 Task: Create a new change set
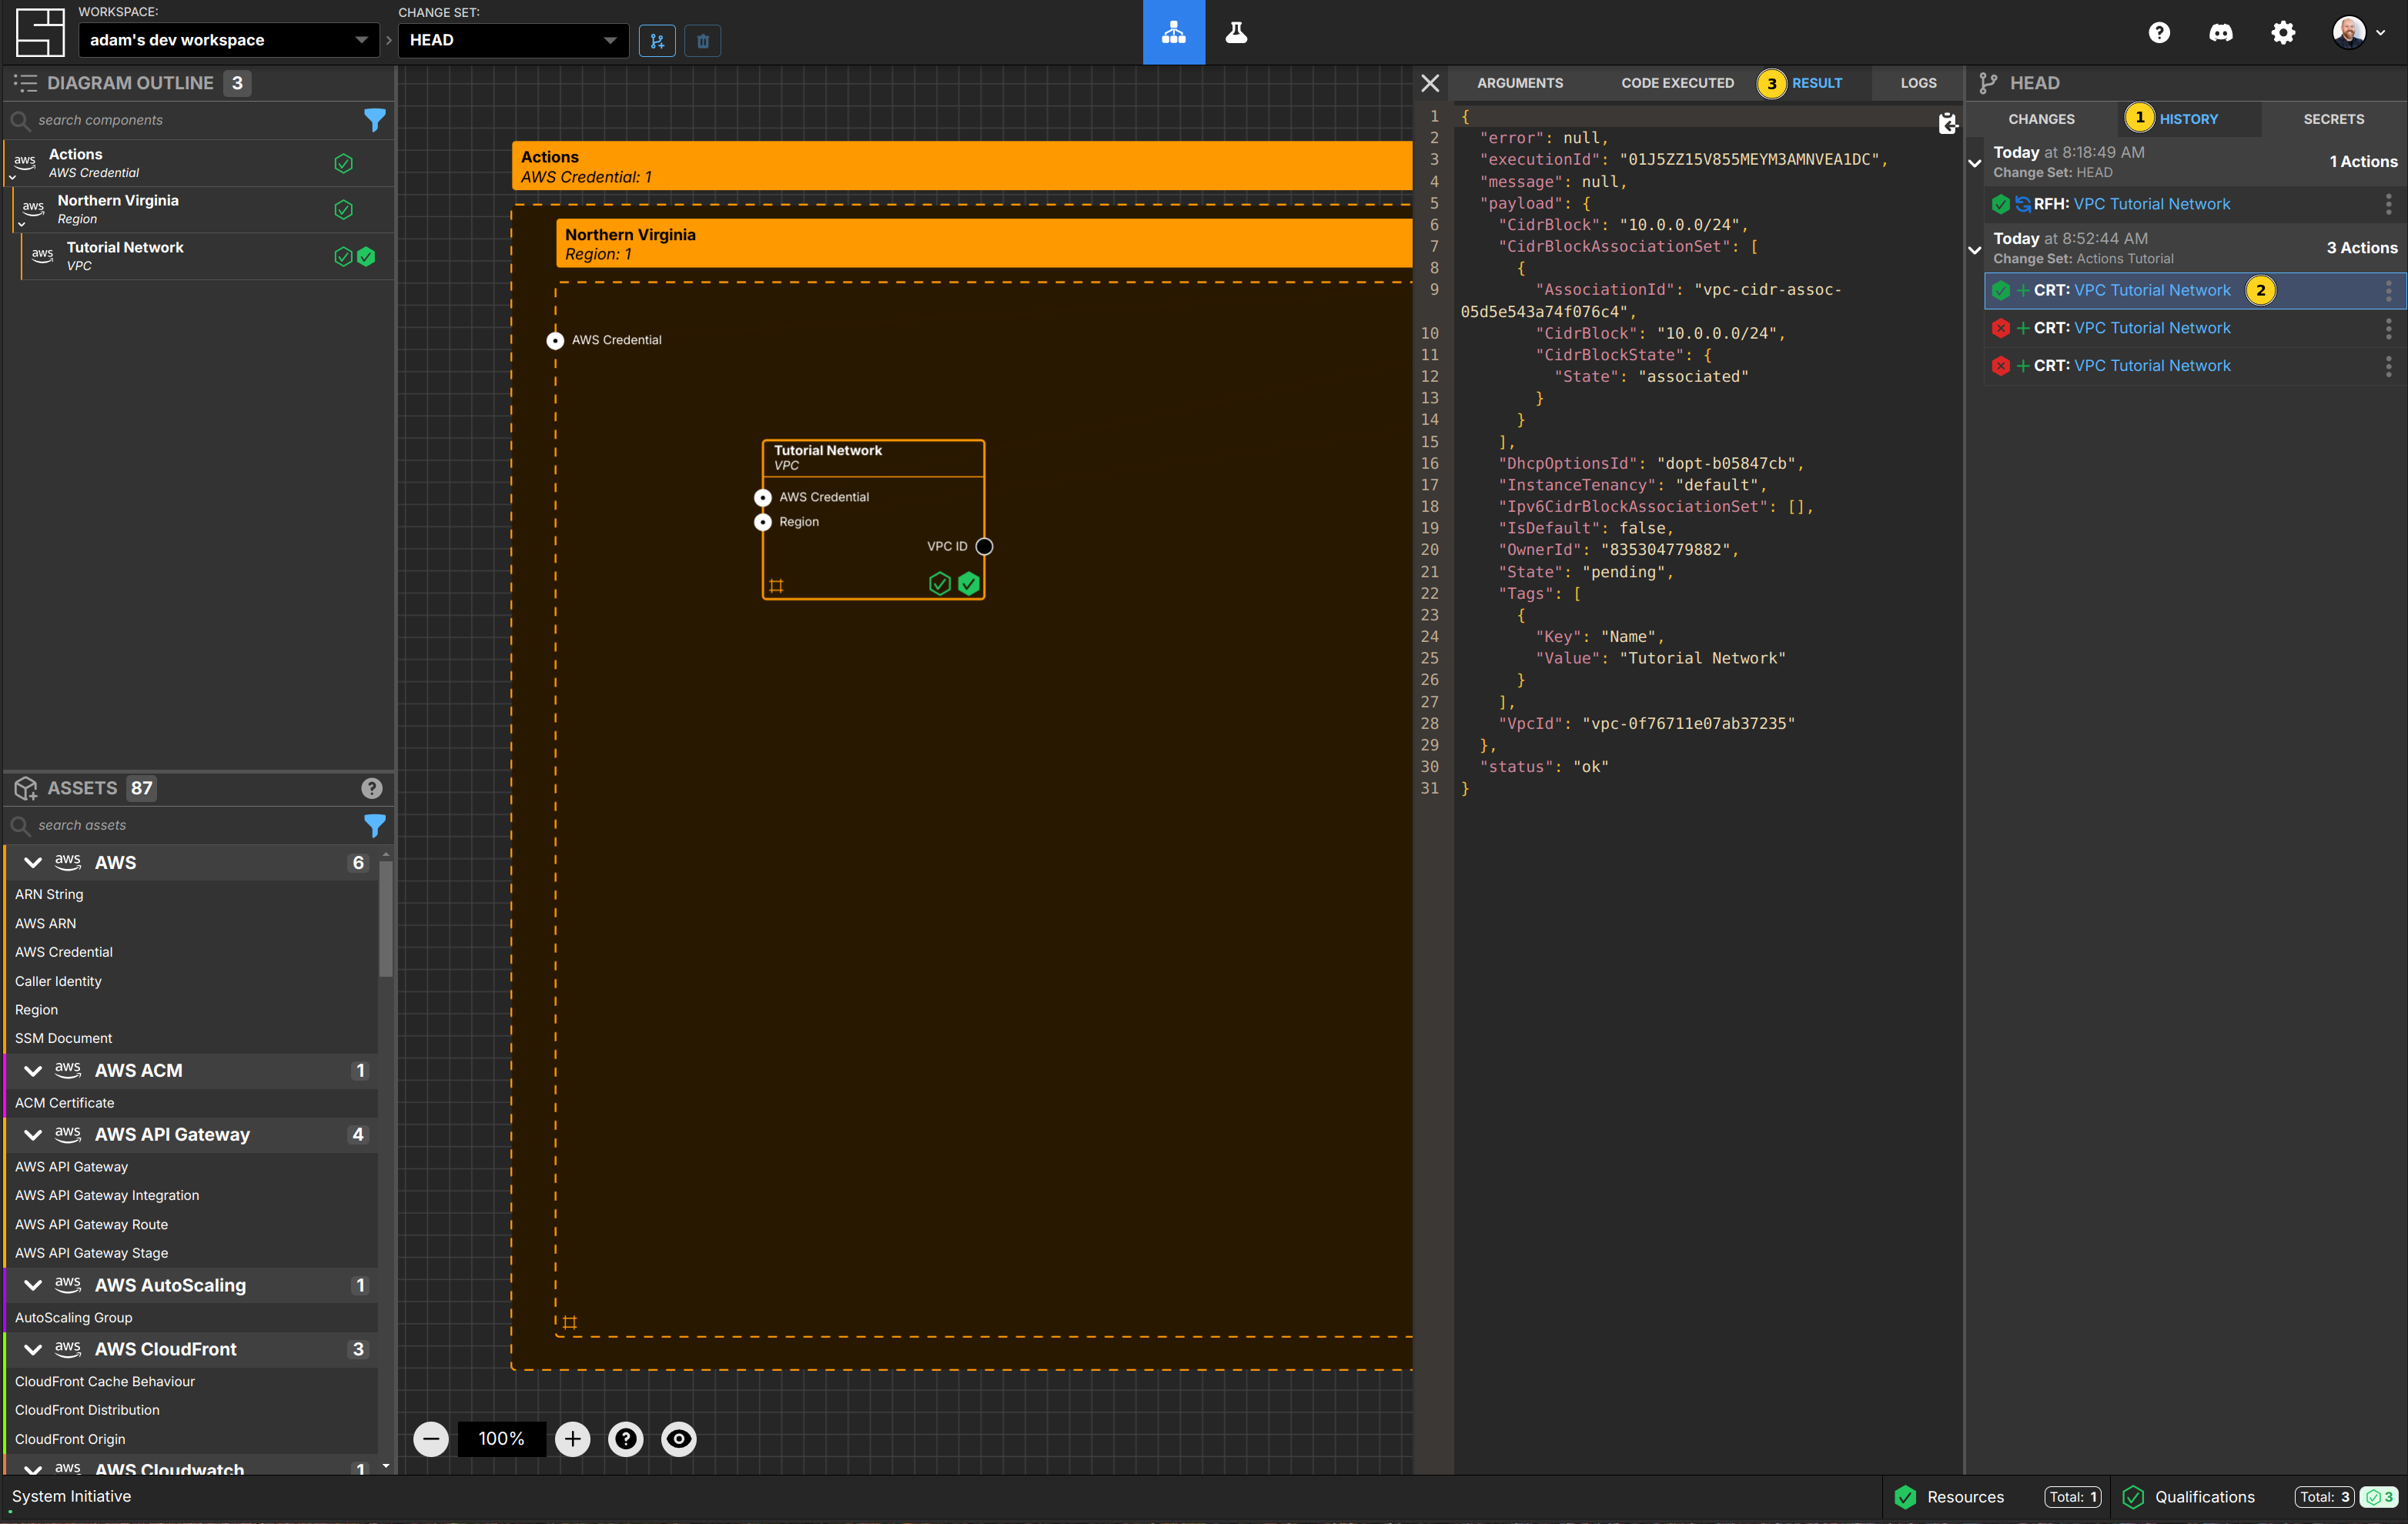(x=657, y=41)
